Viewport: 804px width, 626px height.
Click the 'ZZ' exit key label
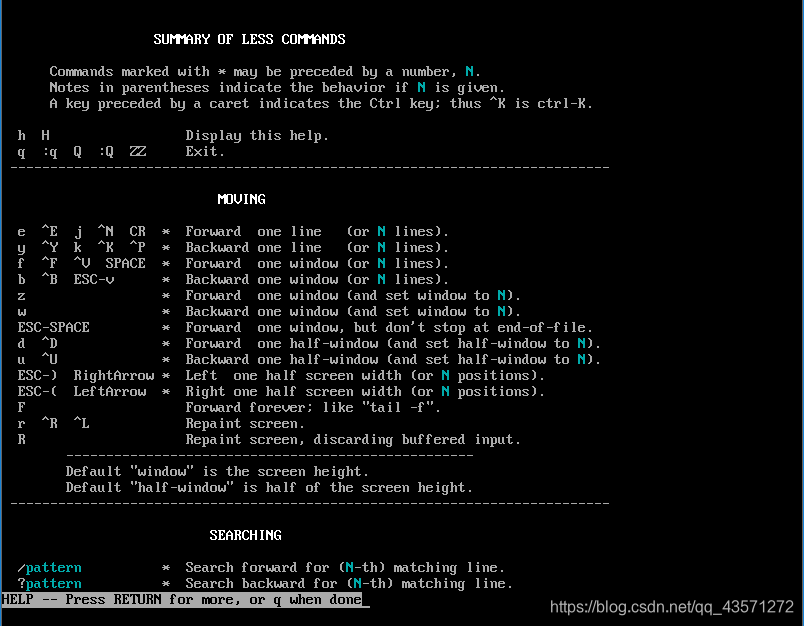138,152
